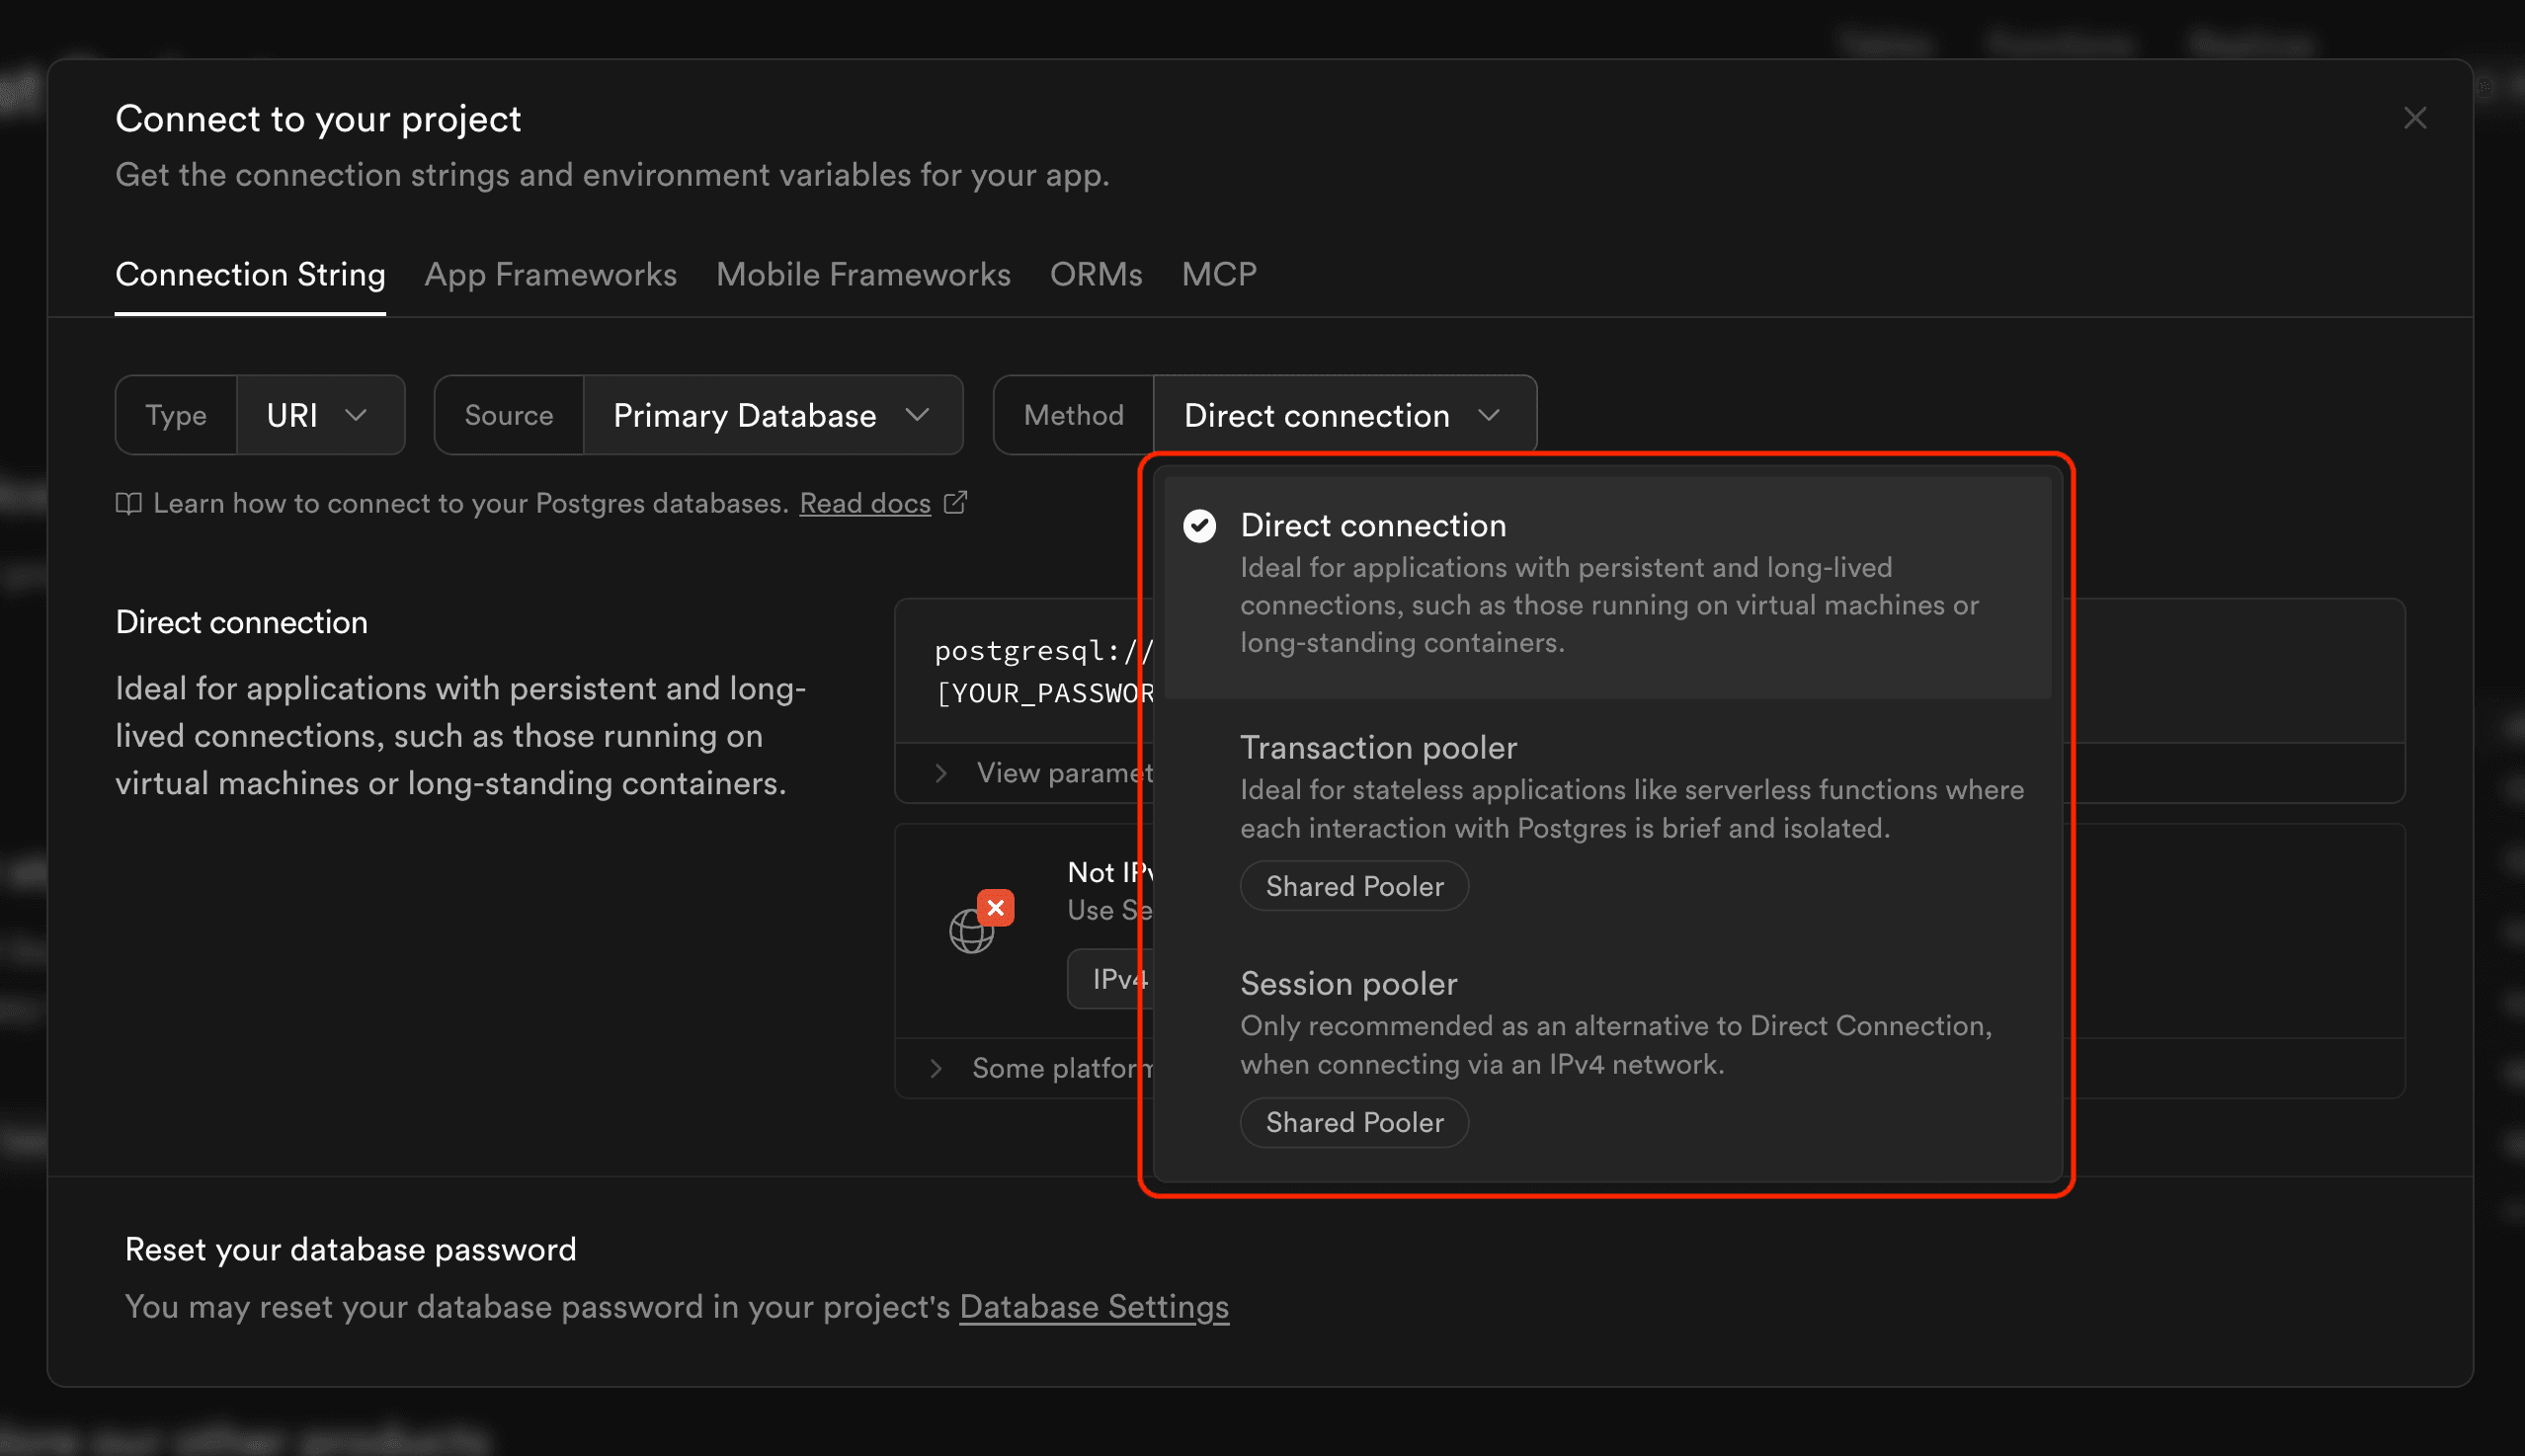Click Shared Pooler under Transaction pooler

tap(1353, 886)
